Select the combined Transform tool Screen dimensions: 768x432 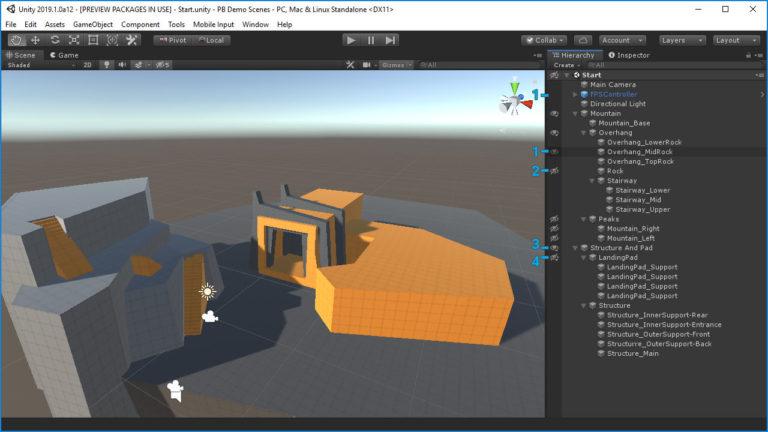pos(112,40)
